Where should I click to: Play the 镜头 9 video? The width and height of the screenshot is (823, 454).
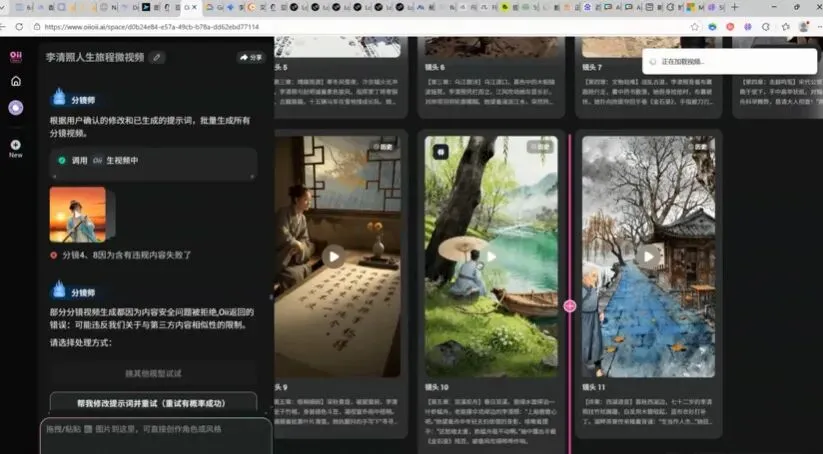[x=333, y=256]
